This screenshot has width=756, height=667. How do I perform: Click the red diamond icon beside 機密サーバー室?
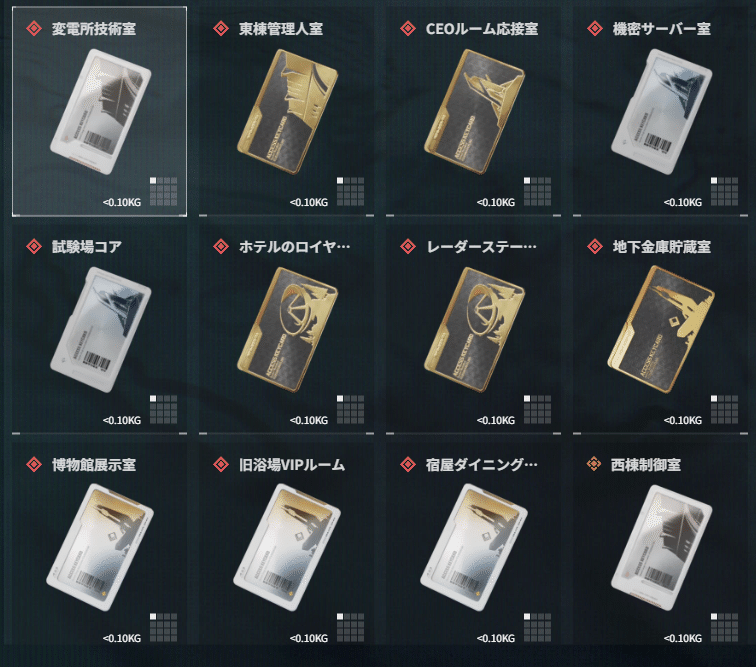[x=595, y=28]
